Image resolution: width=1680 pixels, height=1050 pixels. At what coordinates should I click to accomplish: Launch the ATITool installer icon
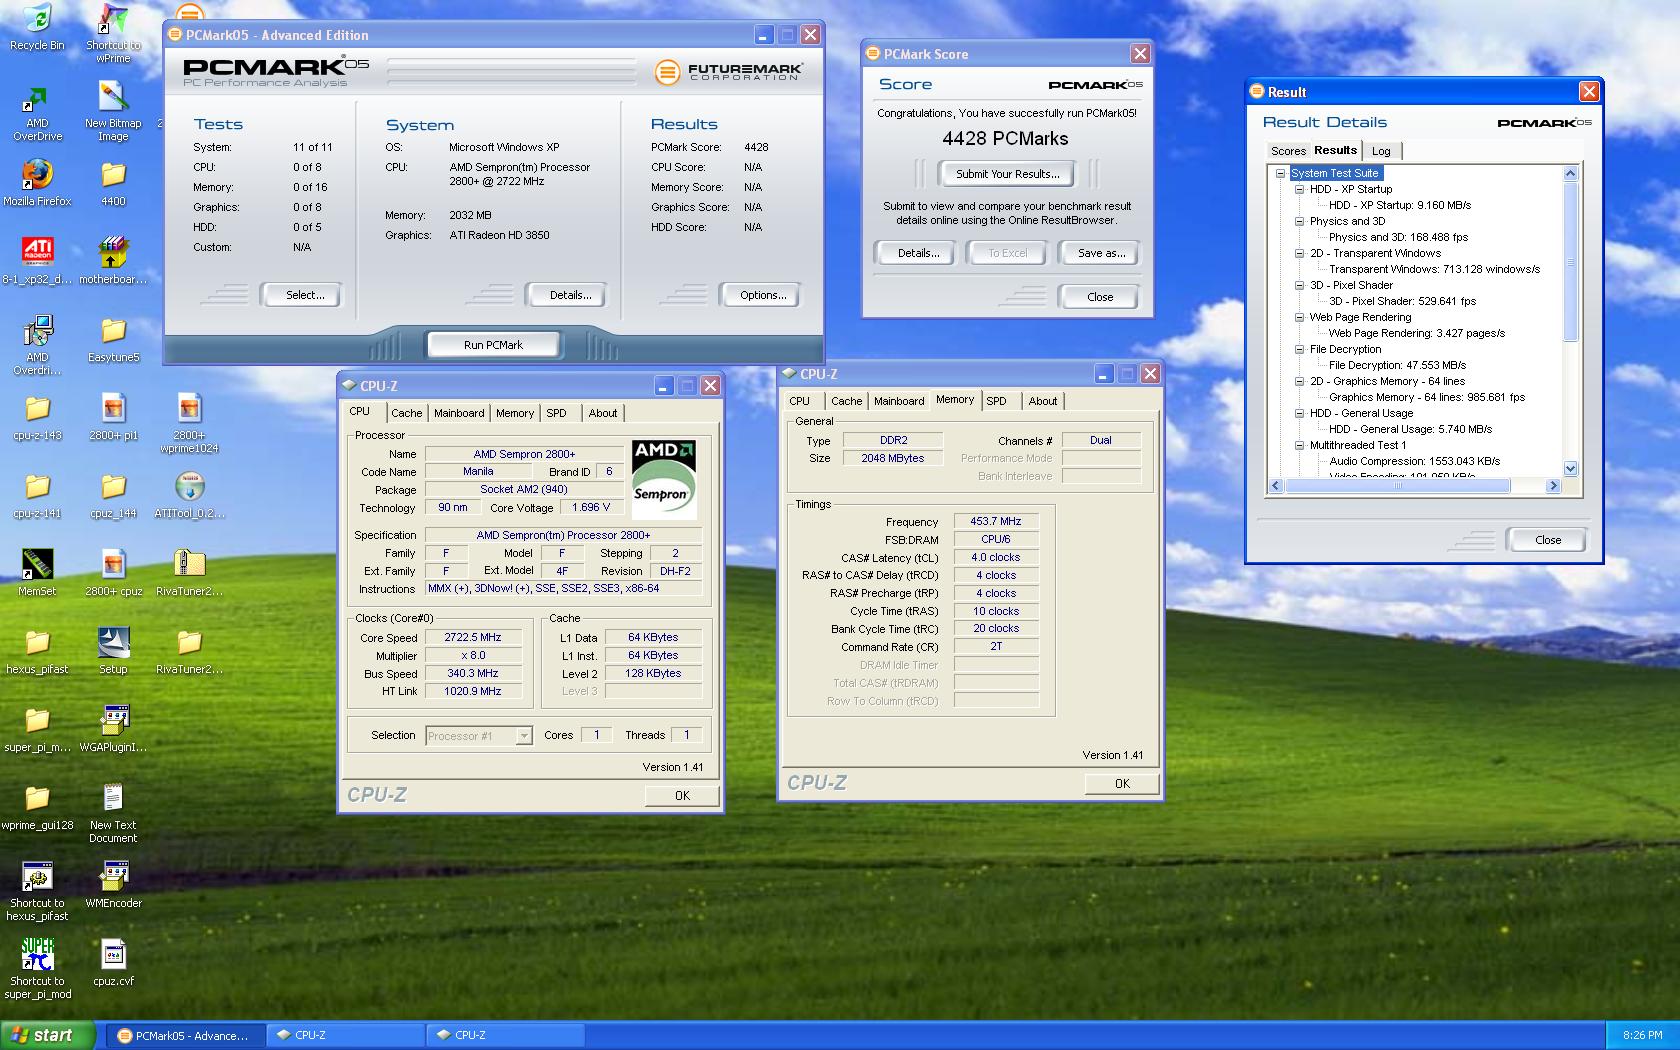[189, 495]
